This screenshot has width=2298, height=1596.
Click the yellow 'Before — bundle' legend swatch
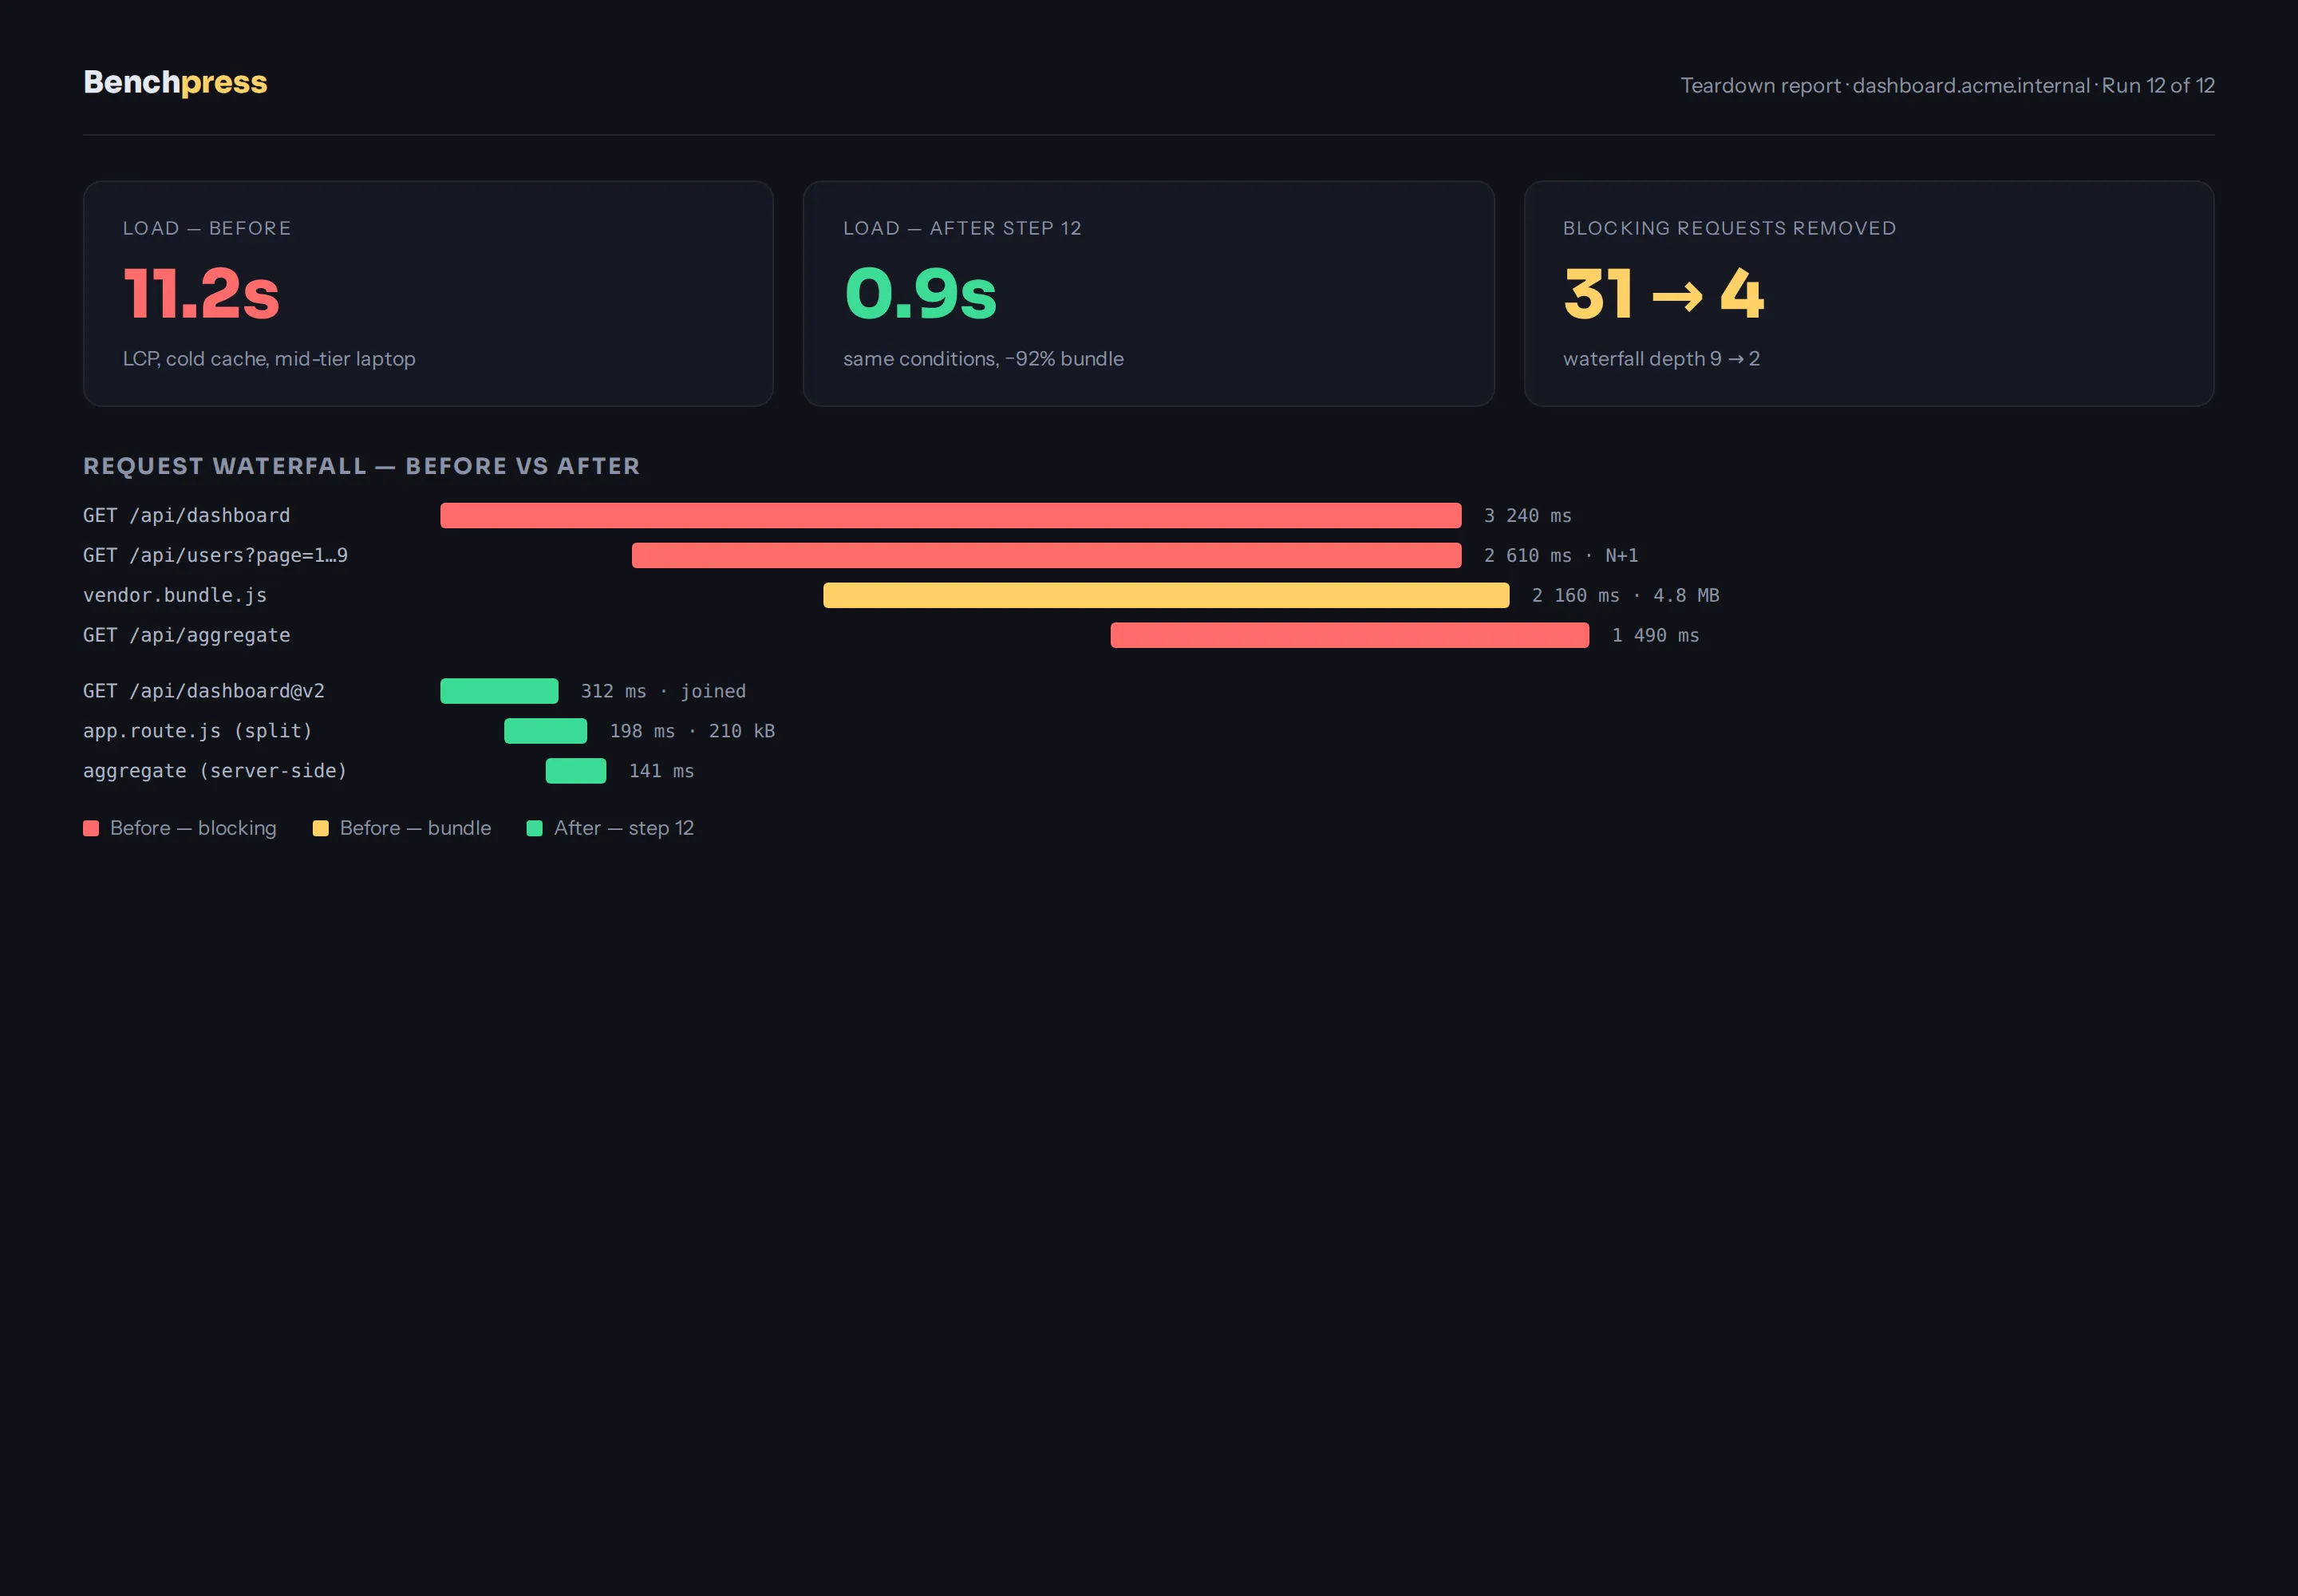(320, 828)
